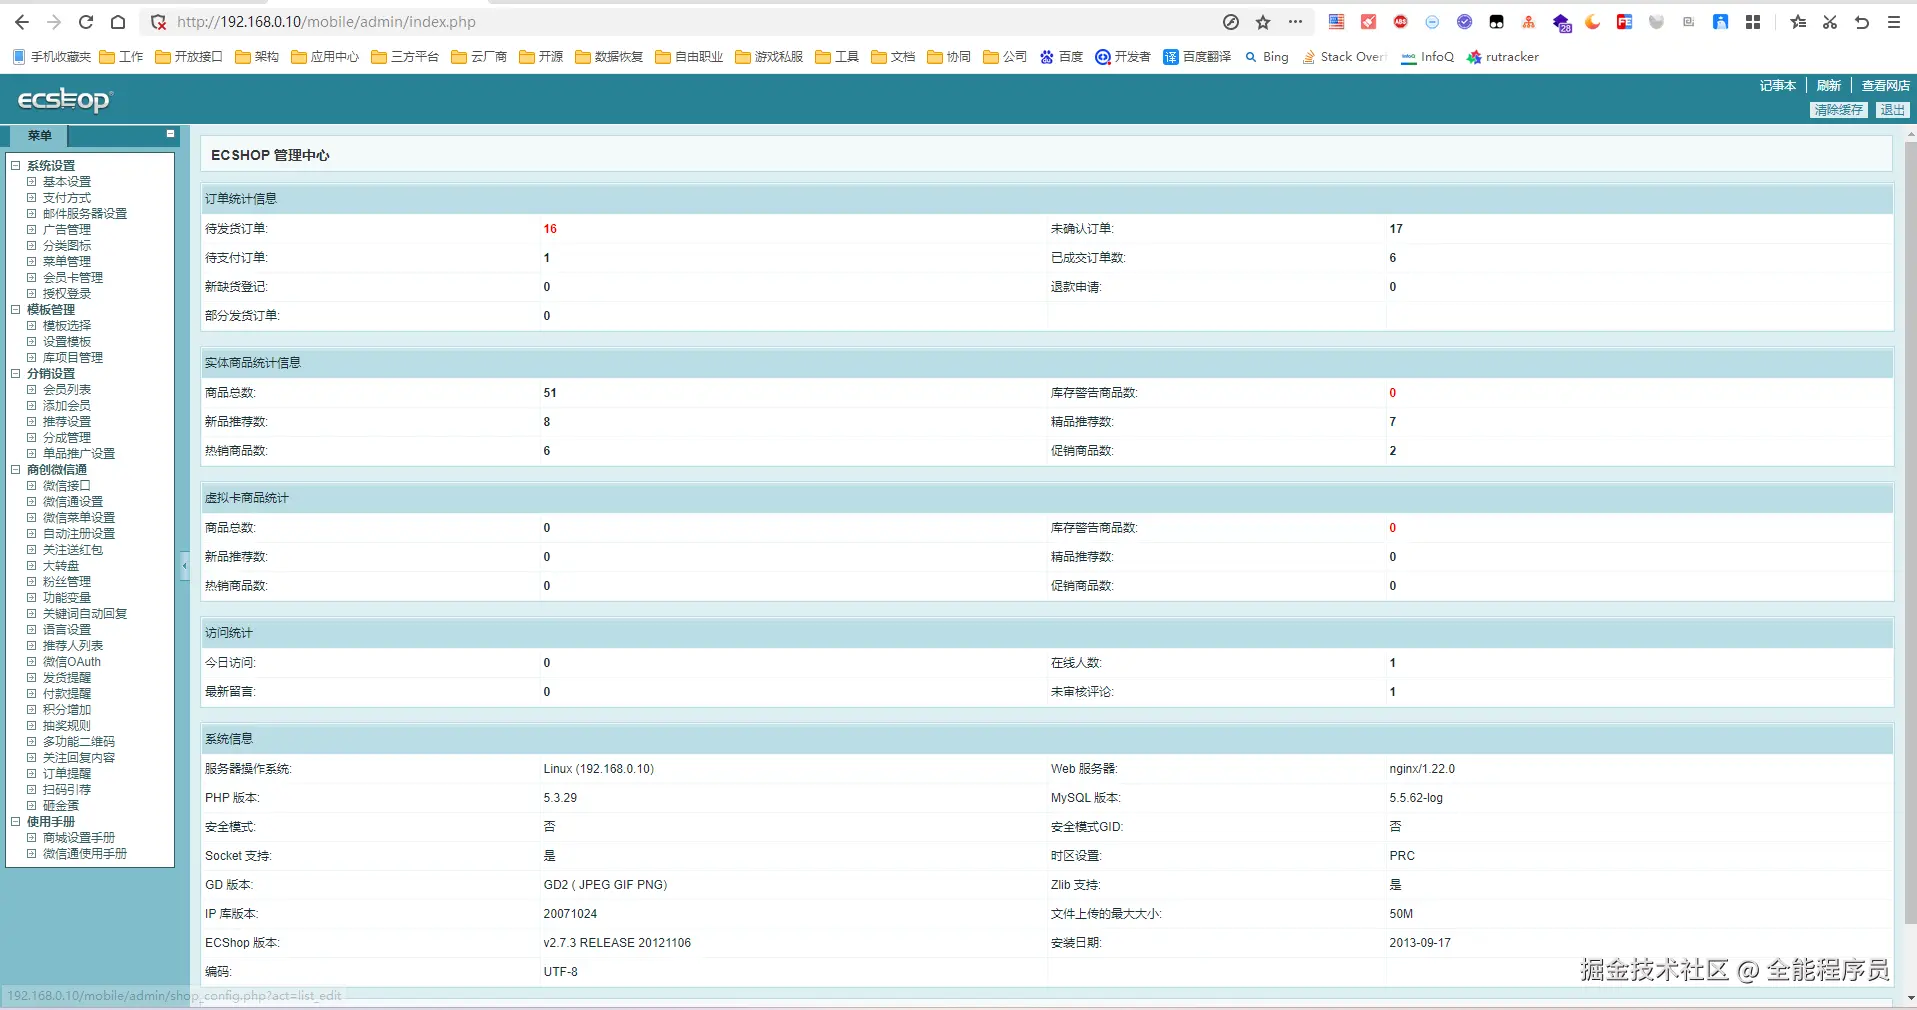Open the 记事本 link in the header
Image resolution: width=1917 pixels, height=1010 pixels.
tap(1778, 86)
